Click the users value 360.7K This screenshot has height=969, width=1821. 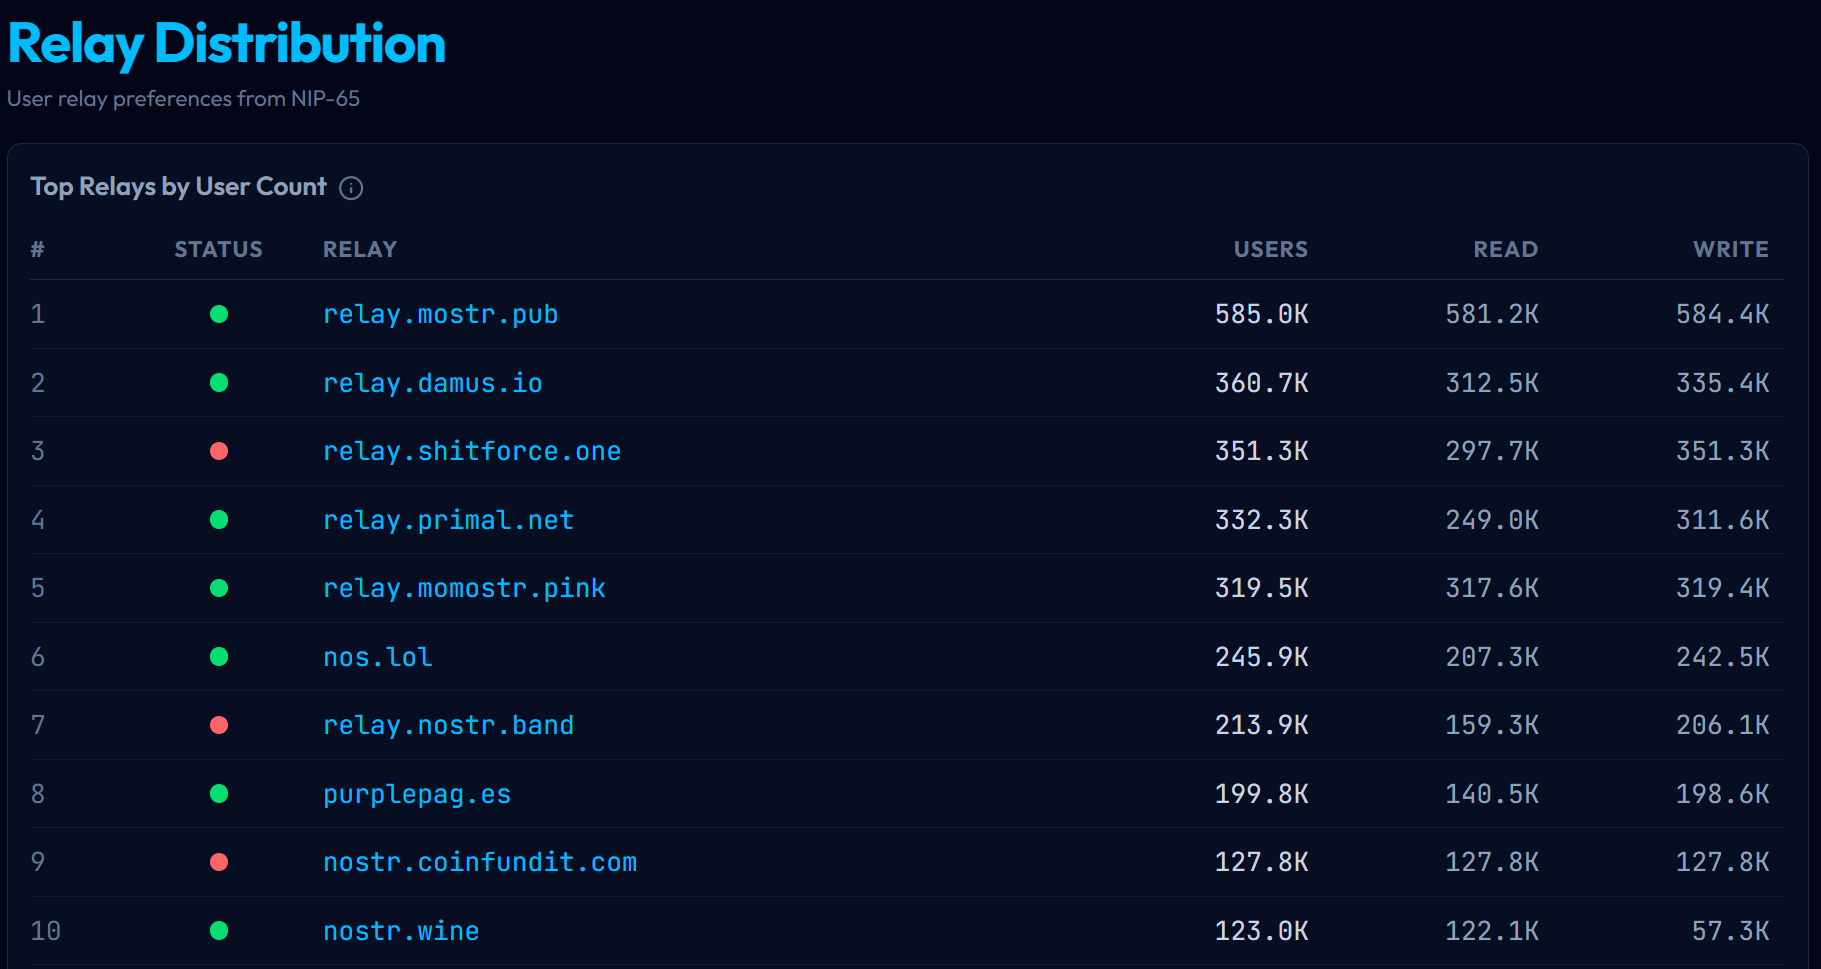coord(1261,383)
